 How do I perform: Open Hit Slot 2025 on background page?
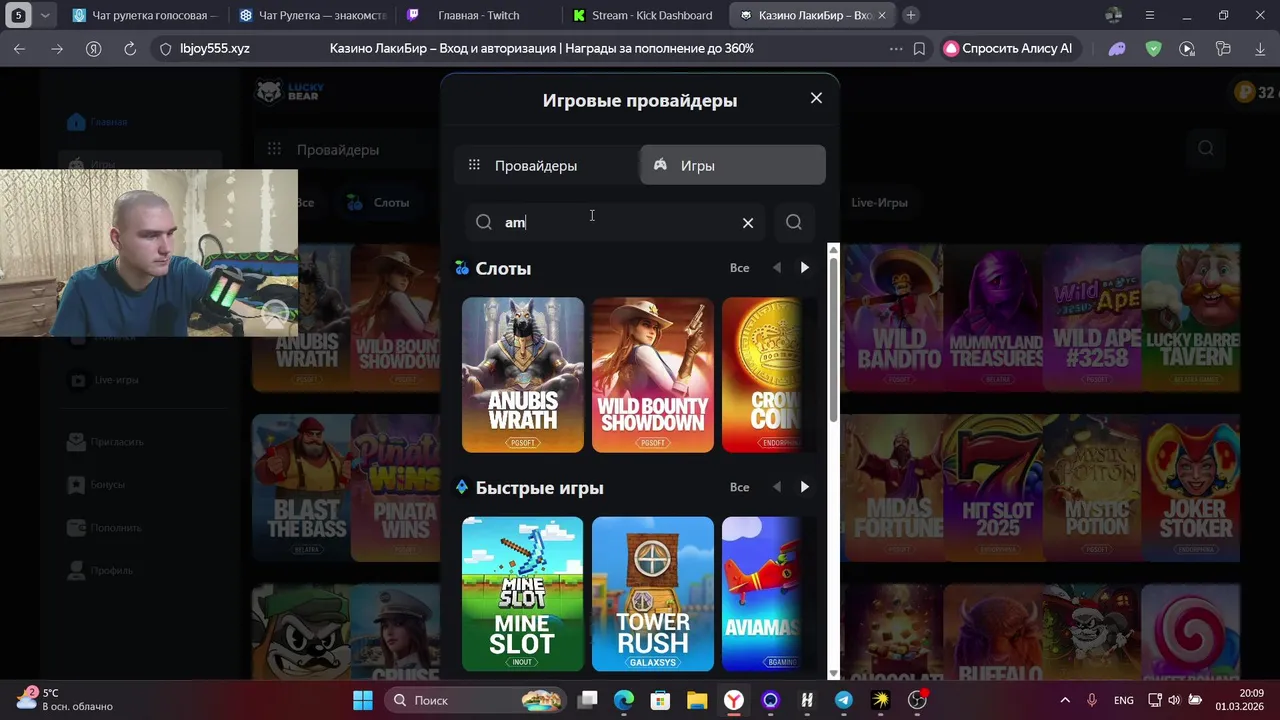(995, 487)
